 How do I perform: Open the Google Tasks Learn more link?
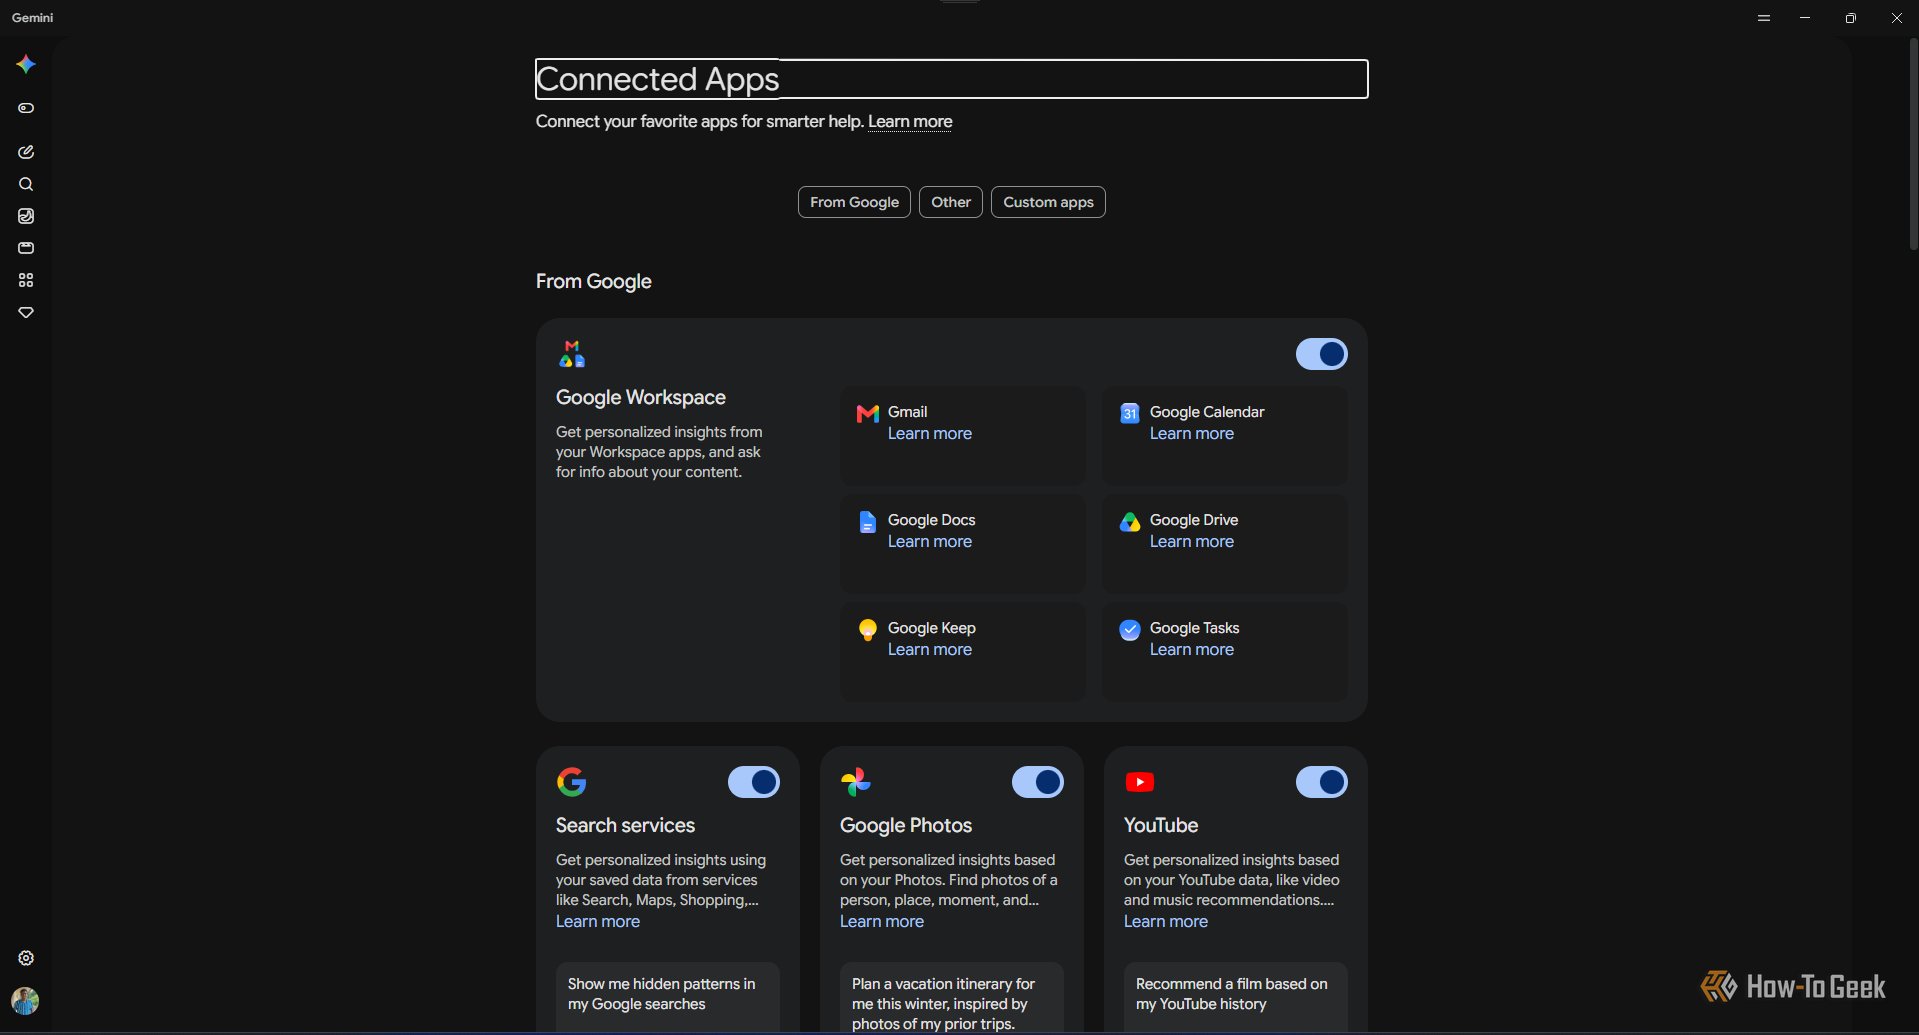[1192, 650]
